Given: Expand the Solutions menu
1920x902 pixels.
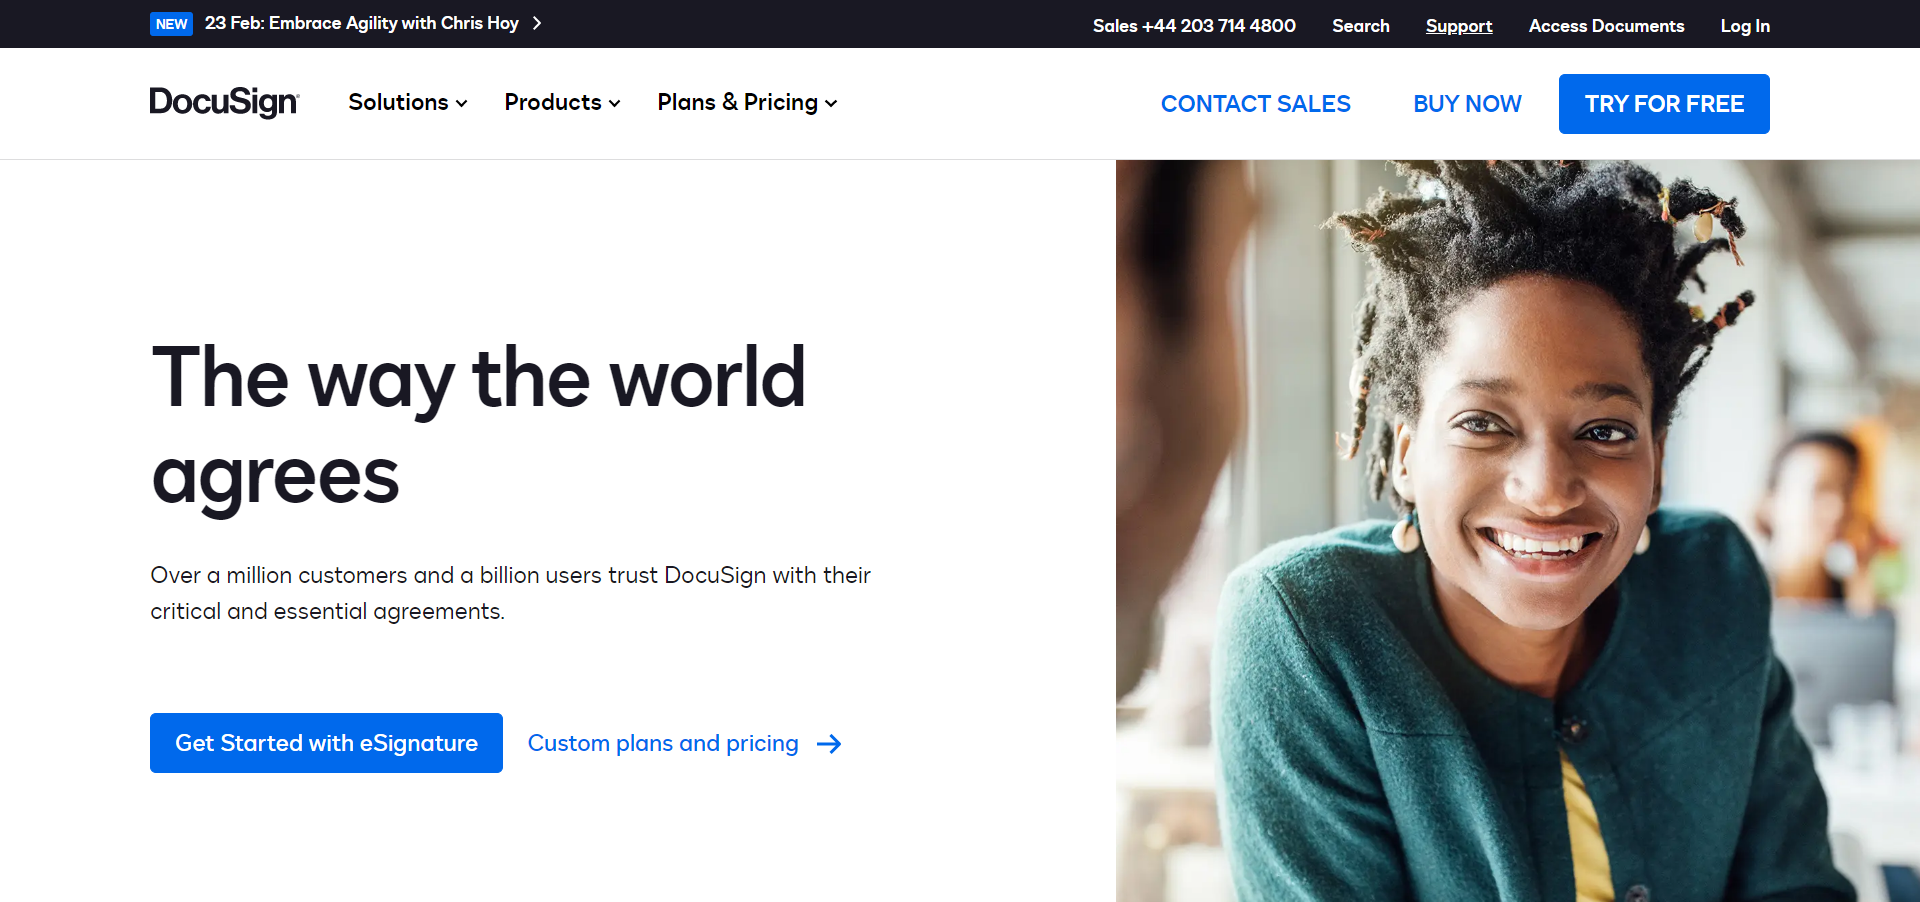Looking at the screenshot, I should [408, 102].
